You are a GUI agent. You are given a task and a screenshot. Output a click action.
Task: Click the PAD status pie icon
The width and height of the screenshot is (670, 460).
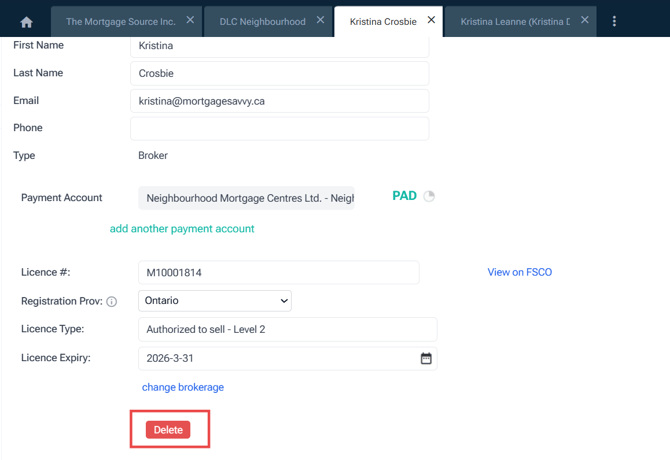(x=429, y=196)
